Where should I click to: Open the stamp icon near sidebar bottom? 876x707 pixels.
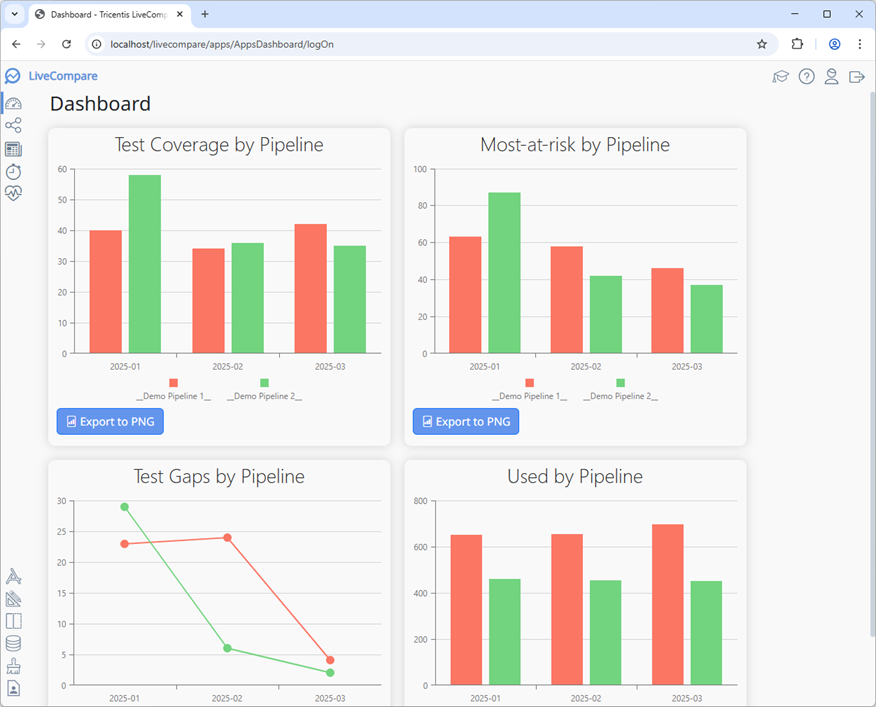click(13, 665)
